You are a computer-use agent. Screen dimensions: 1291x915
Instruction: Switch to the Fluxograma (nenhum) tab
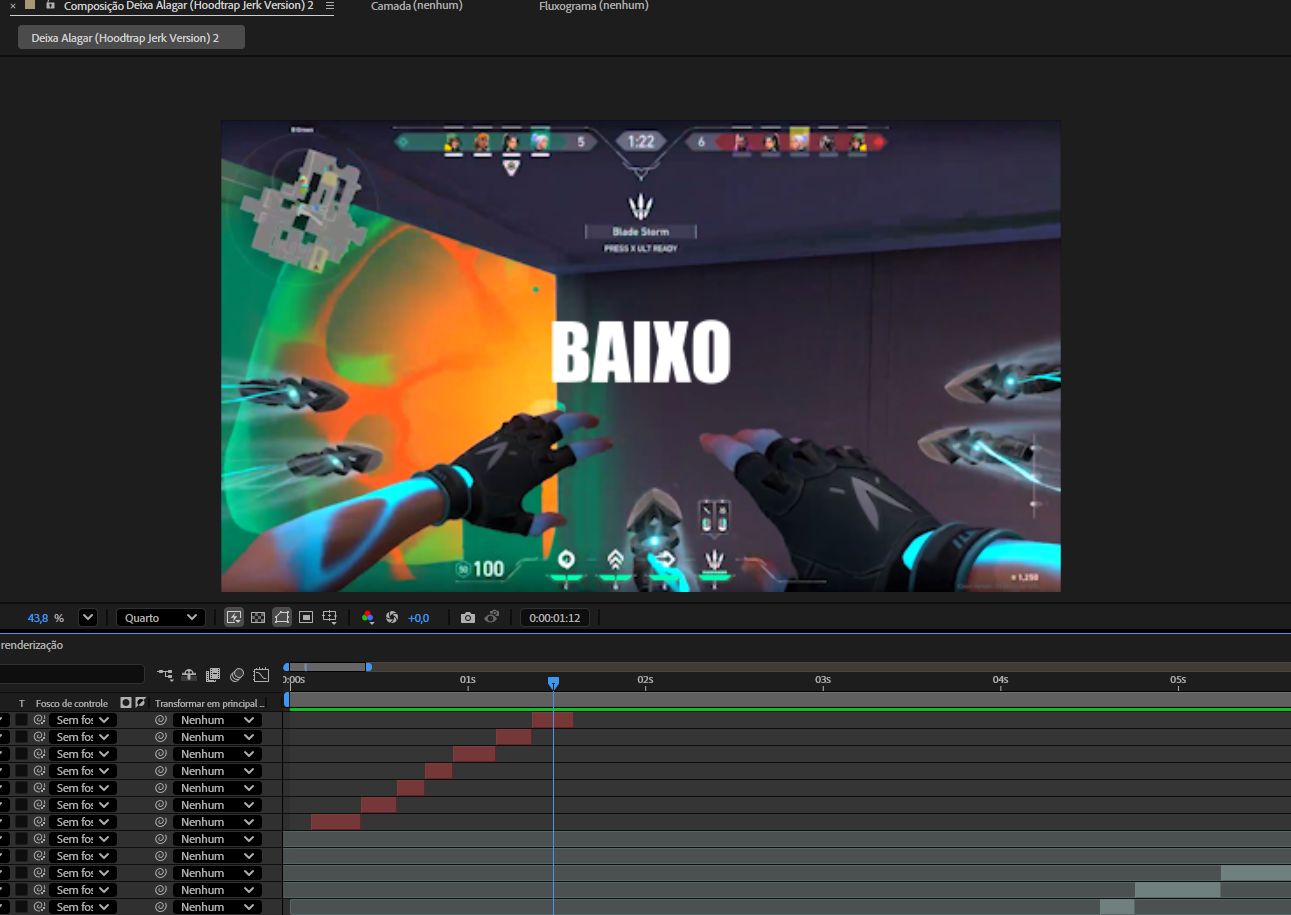tap(593, 6)
